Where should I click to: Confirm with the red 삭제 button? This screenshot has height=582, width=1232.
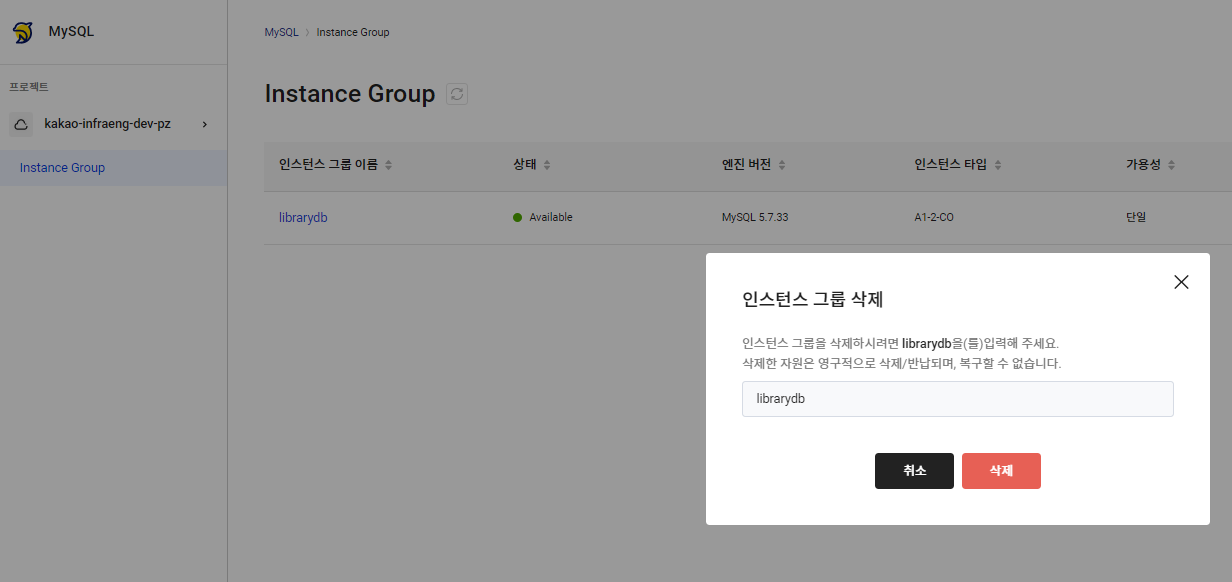click(1001, 471)
